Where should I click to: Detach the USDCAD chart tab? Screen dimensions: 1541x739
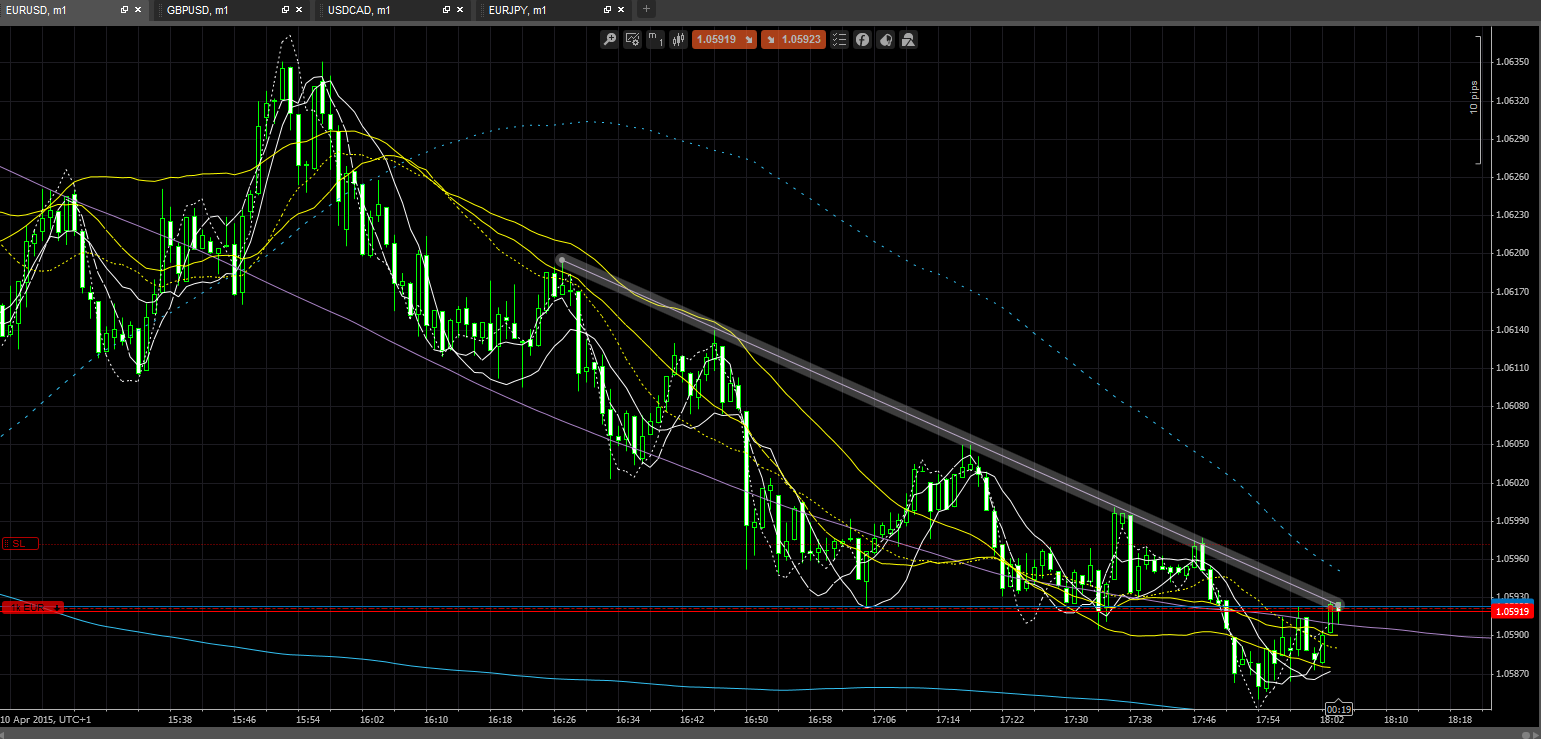[x=445, y=10]
